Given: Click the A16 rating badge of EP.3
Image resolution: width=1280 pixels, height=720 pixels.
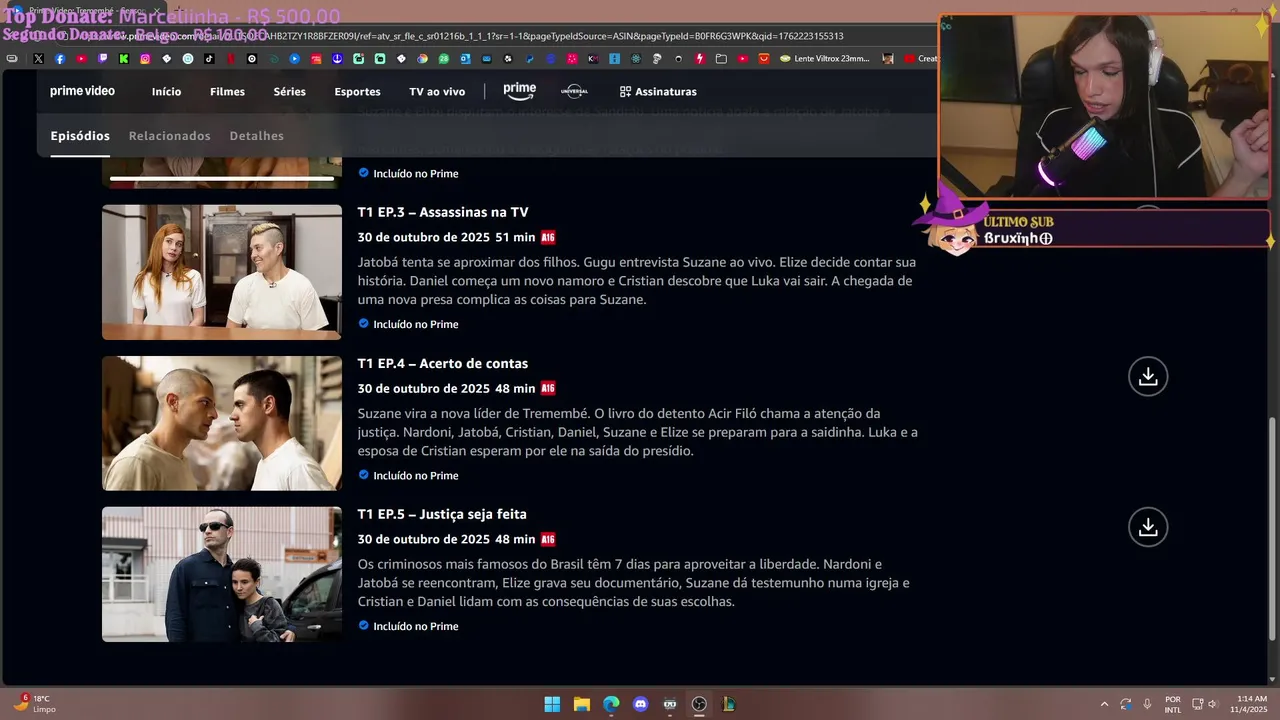Looking at the screenshot, I should 548,237.
